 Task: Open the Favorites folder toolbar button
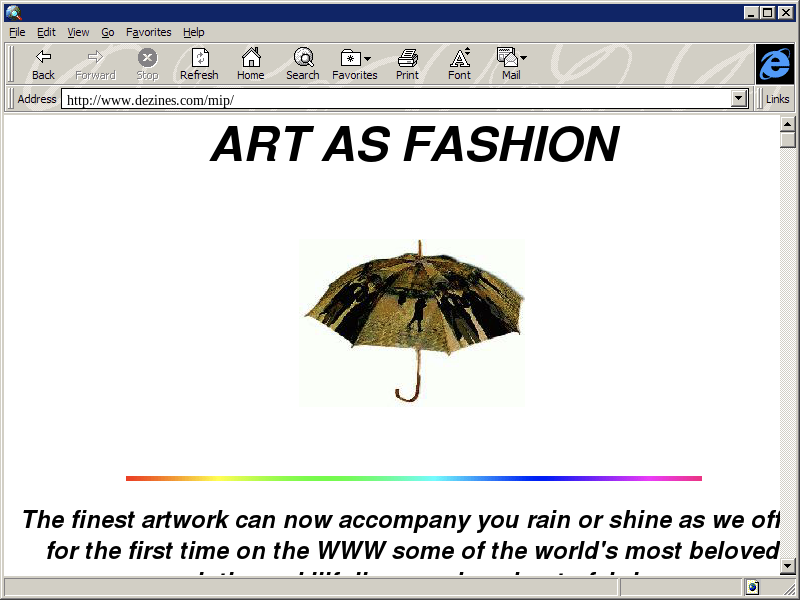pyautogui.click(x=349, y=58)
